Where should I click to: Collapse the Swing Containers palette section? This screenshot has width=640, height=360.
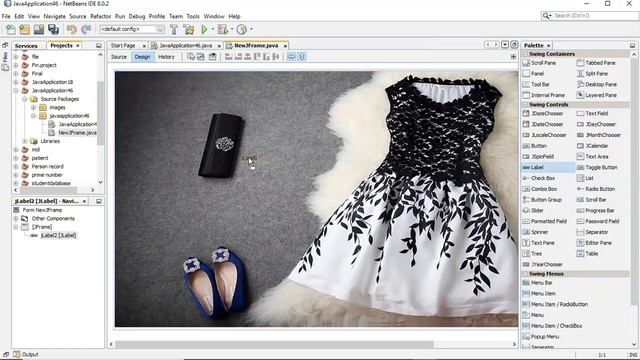click(526, 54)
